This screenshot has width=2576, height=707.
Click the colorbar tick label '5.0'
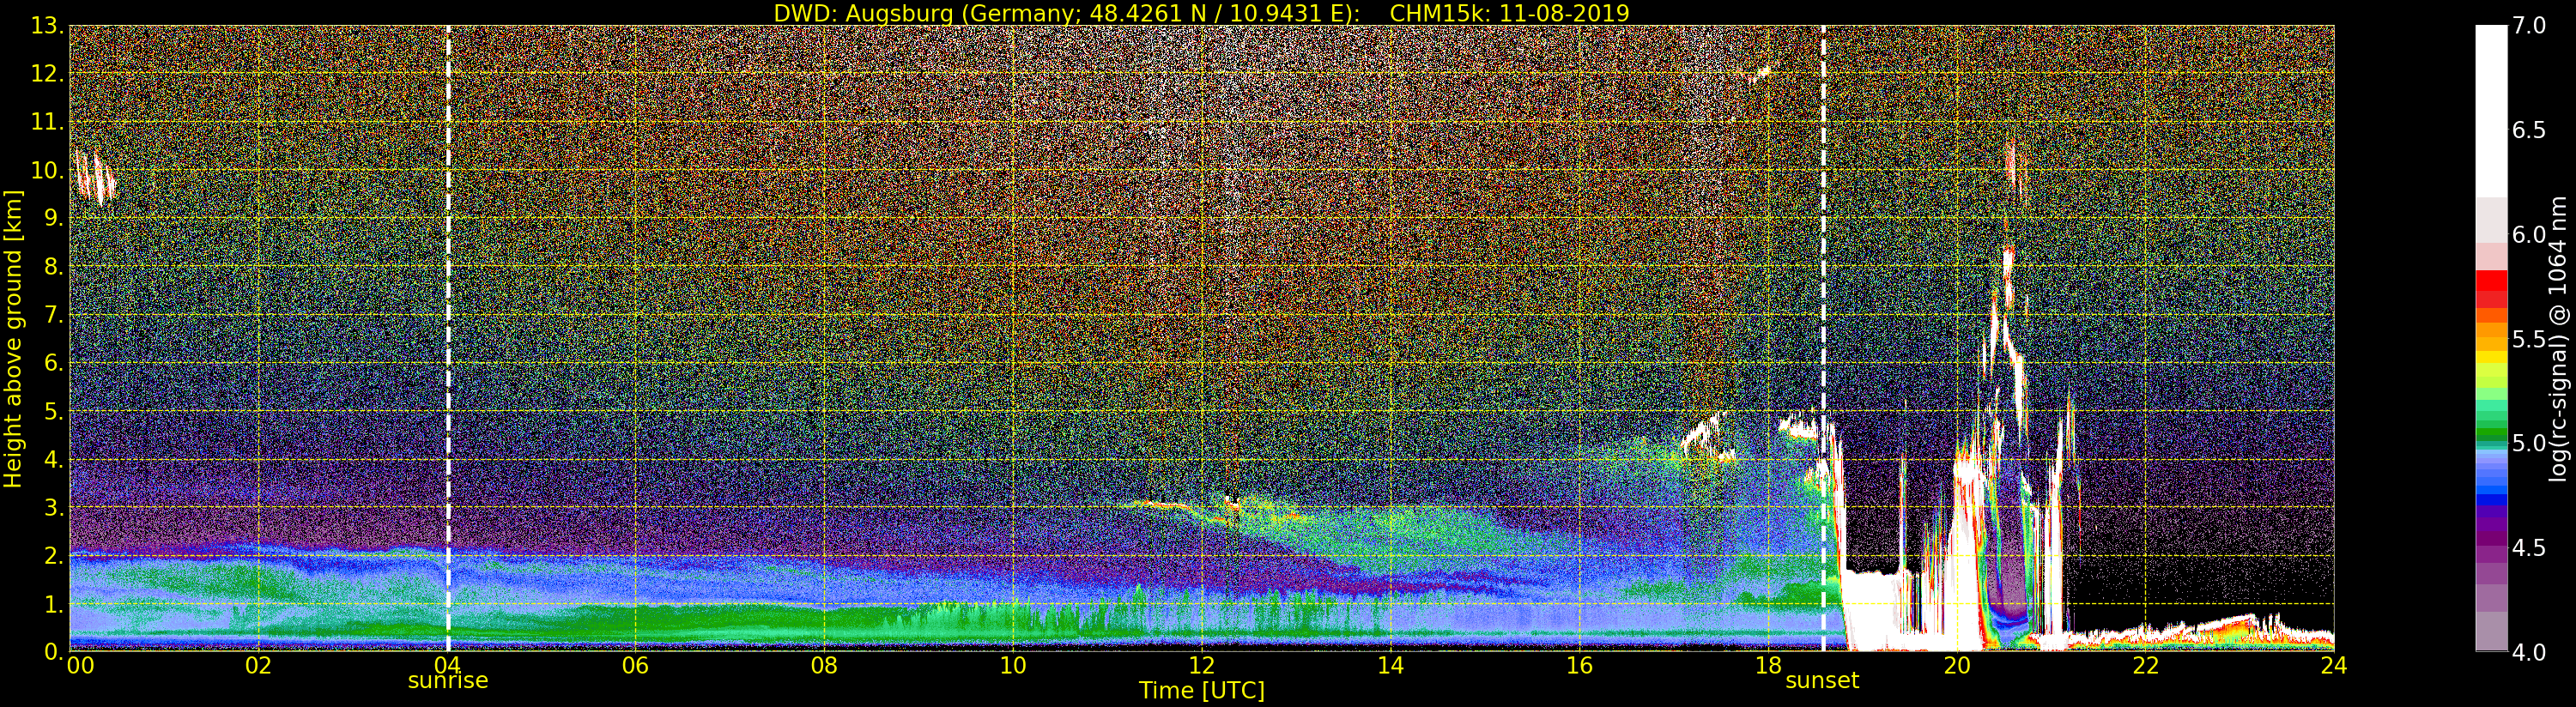coord(2529,443)
